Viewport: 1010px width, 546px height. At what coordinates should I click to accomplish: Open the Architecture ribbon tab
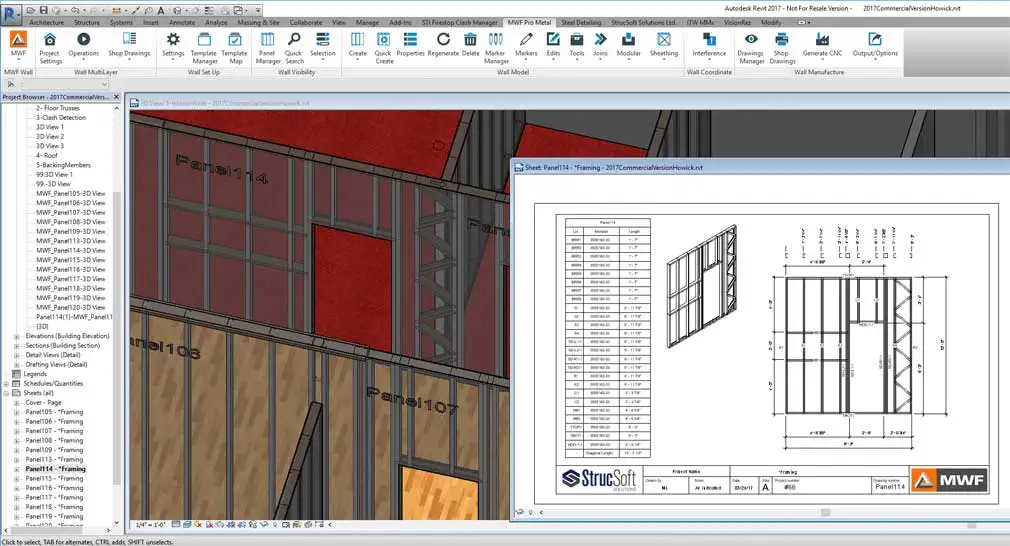48,21
